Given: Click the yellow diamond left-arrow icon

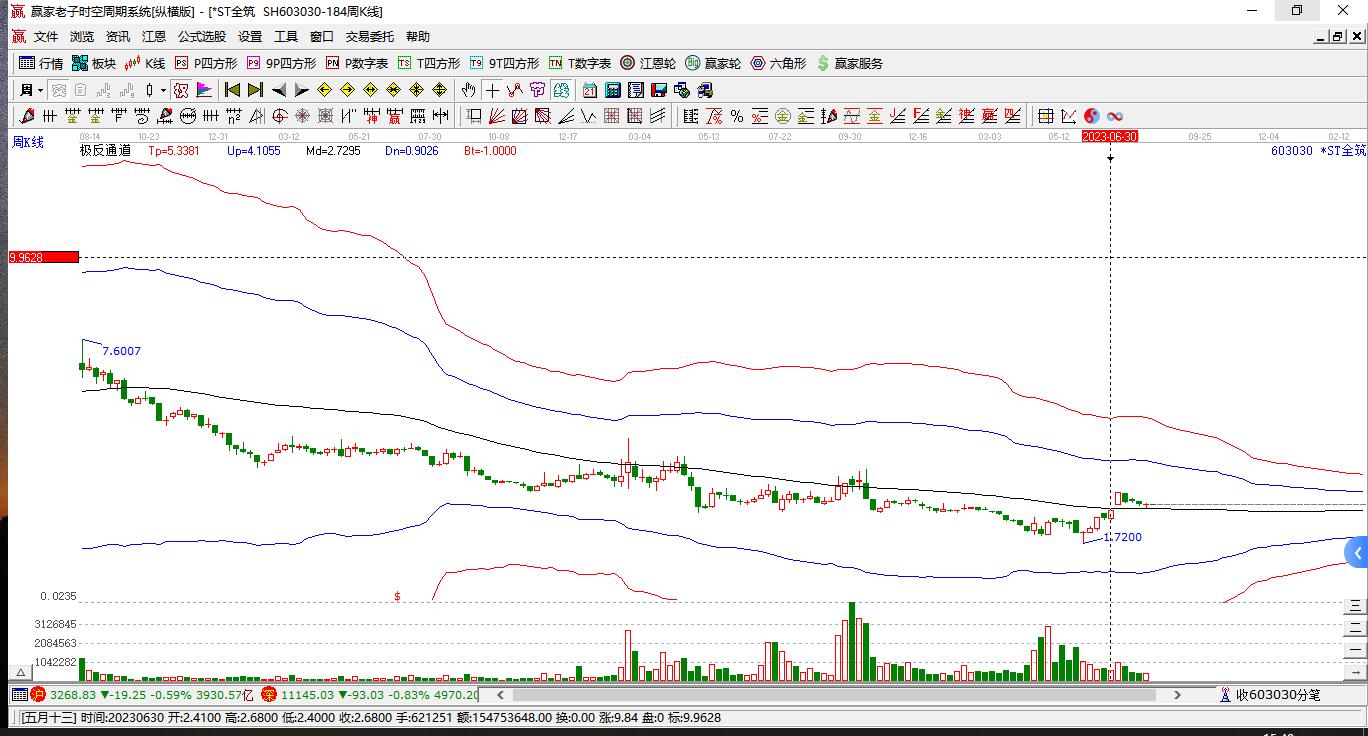Looking at the screenshot, I should 324,90.
